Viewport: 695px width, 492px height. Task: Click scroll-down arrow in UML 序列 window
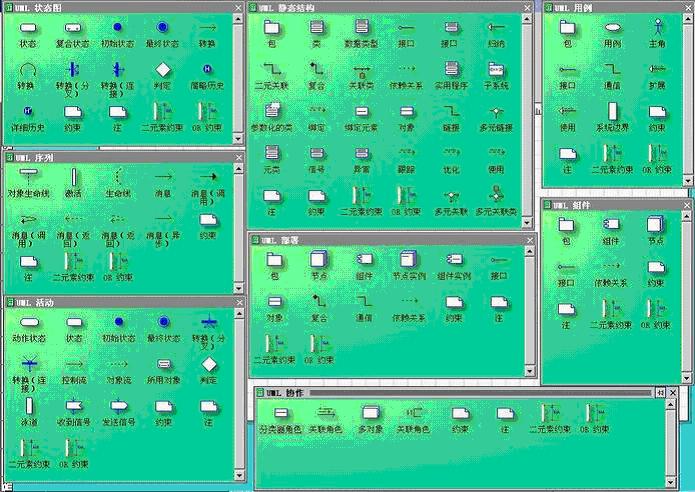click(239, 288)
